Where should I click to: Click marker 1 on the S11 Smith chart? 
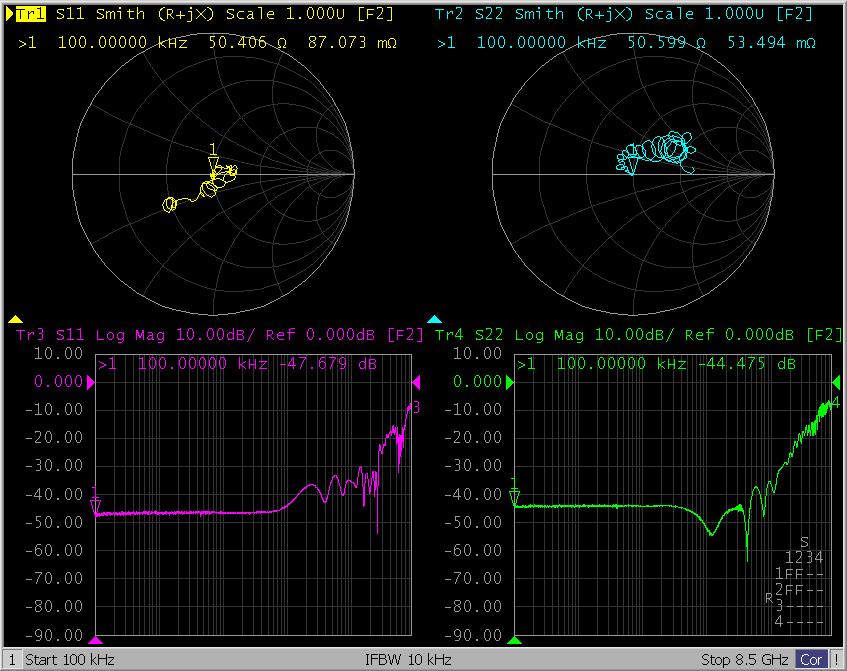point(212,163)
